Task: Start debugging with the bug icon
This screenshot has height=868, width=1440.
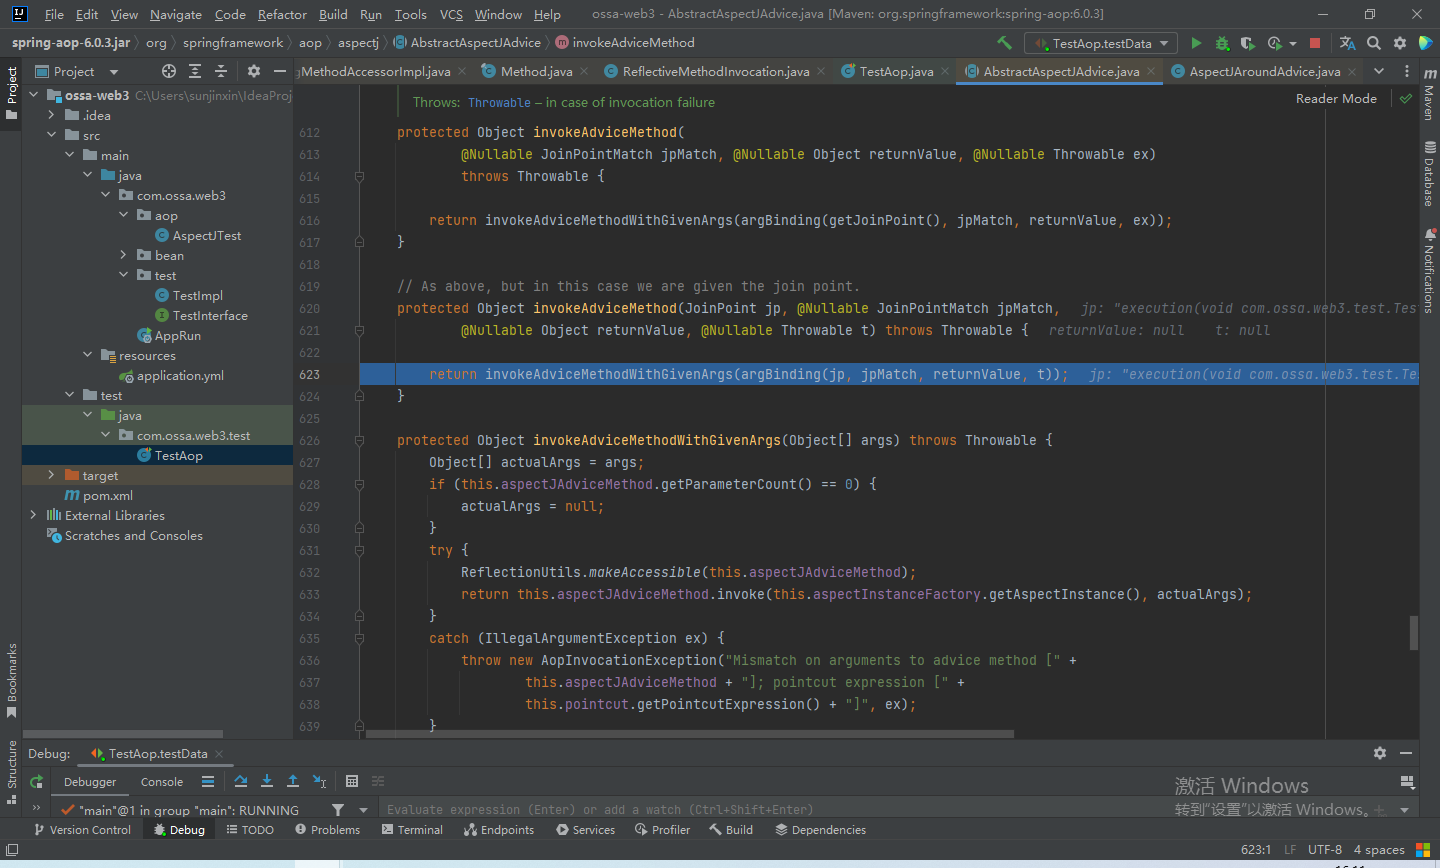Action: [x=1222, y=43]
